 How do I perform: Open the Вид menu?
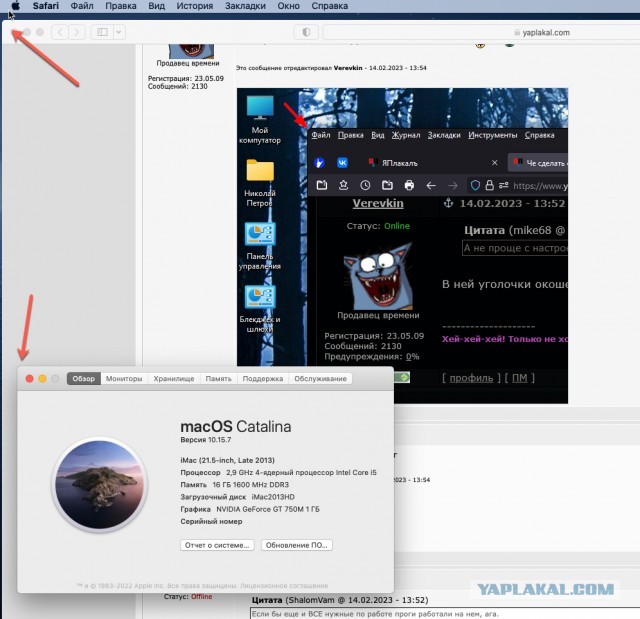[156, 6]
